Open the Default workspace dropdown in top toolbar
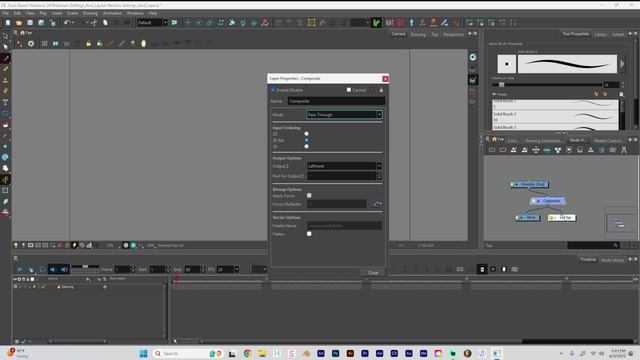This screenshot has height=360, width=640. click(x=152, y=22)
